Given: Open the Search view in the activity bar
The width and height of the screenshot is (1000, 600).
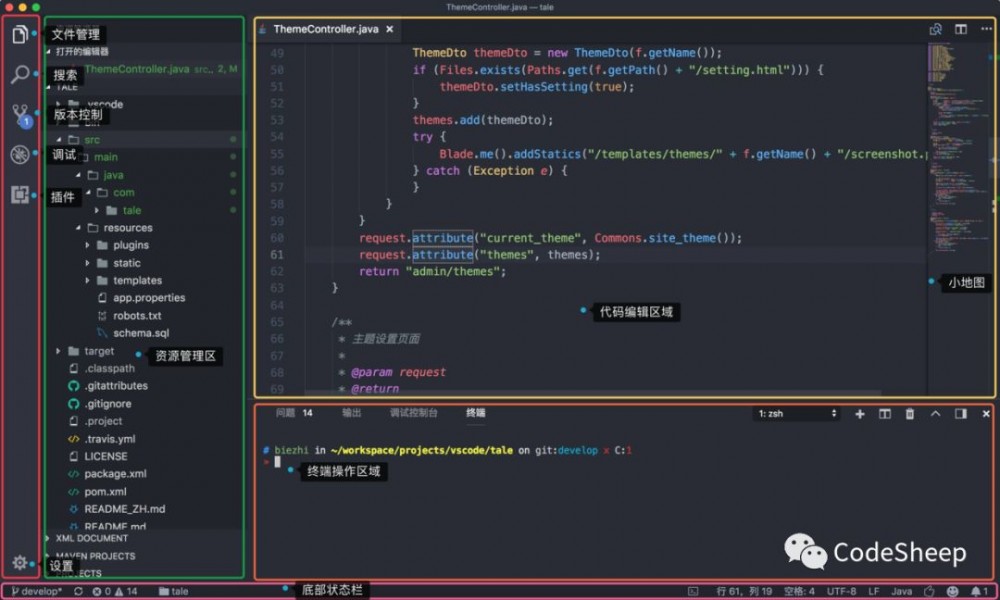Looking at the screenshot, I should pyautogui.click(x=21, y=73).
